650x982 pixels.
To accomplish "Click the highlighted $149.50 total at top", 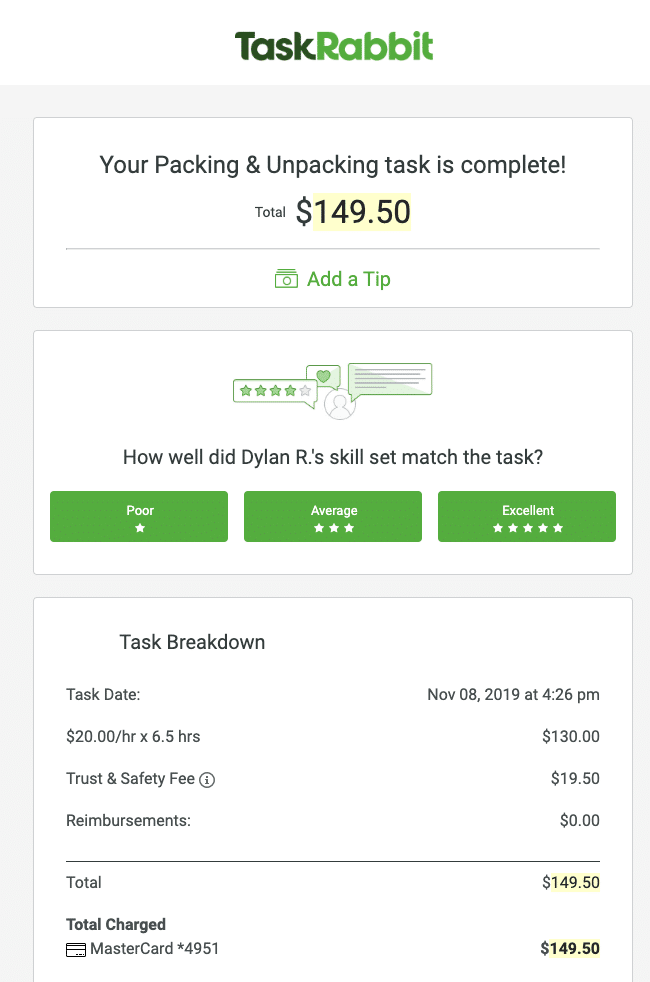I will pos(362,212).
